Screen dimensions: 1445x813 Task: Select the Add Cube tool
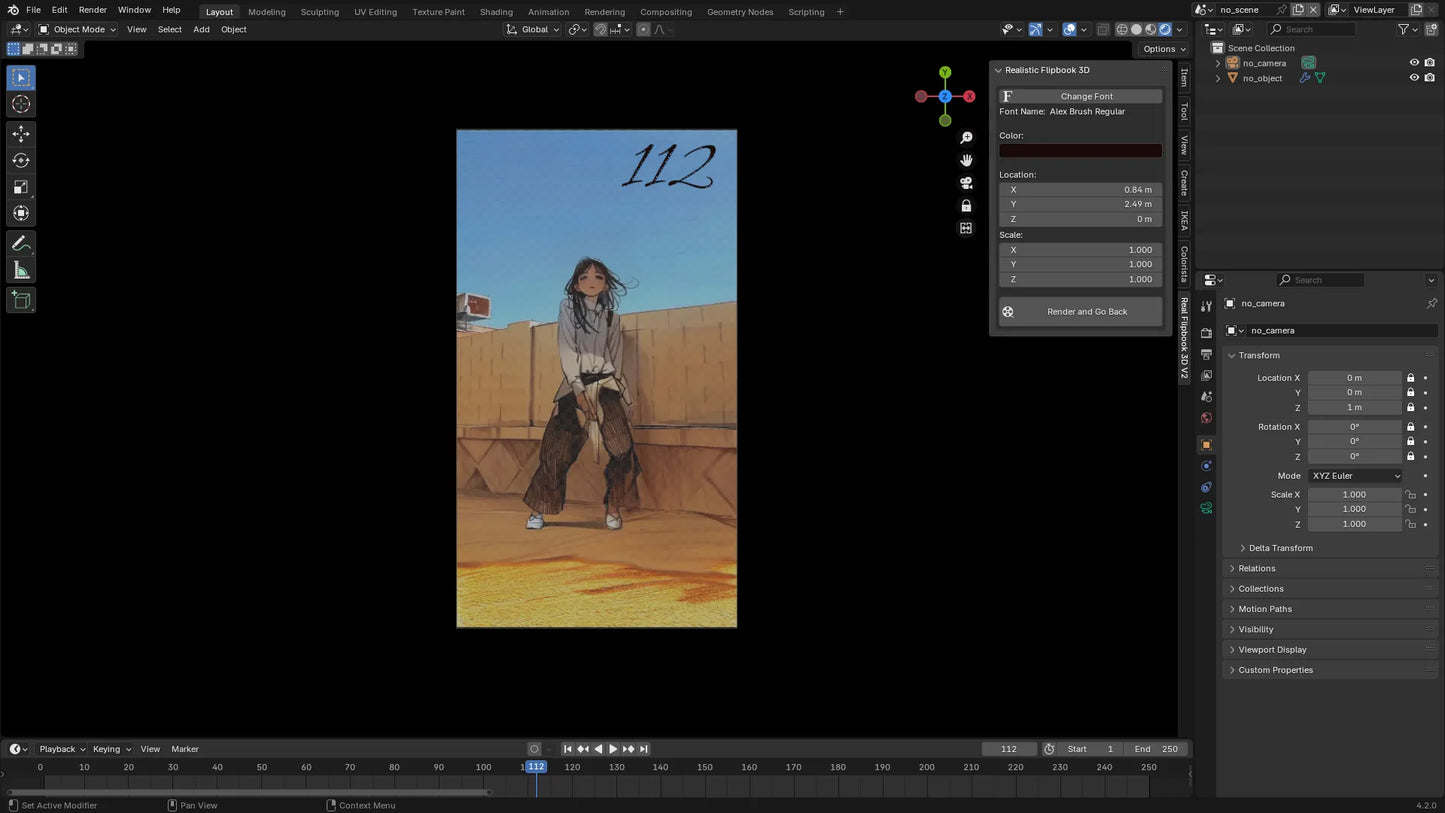point(21,300)
